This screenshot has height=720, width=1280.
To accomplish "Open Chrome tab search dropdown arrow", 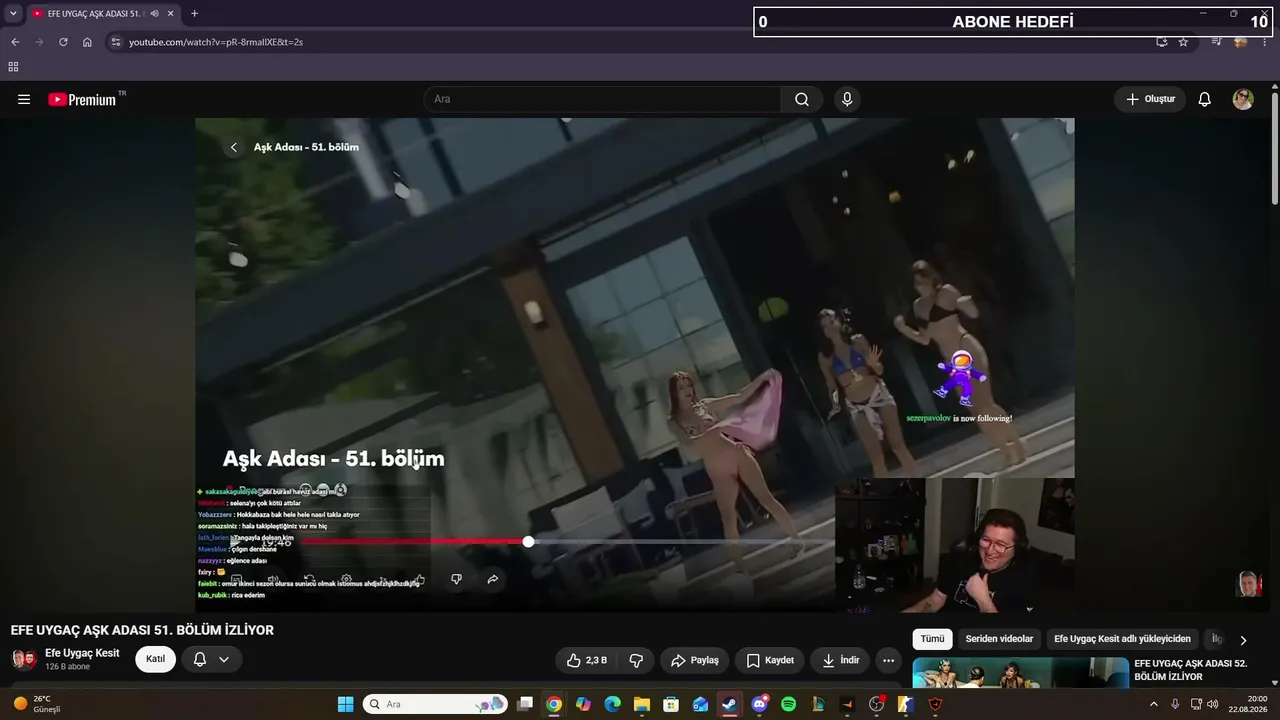I will pyautogui.click(x=13, y=14).
